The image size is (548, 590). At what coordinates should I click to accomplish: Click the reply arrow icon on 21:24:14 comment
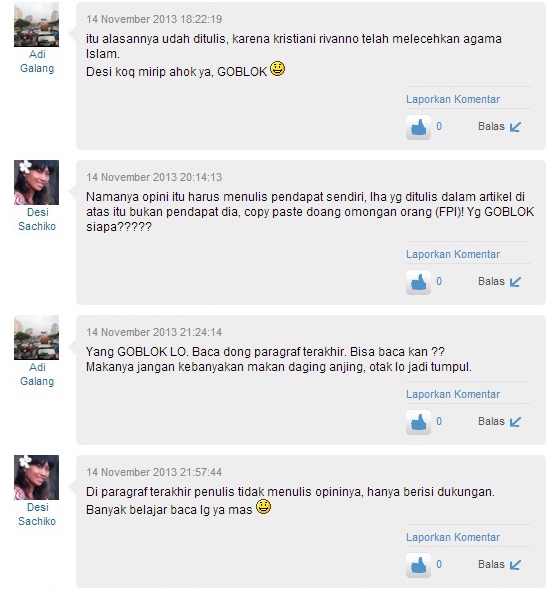[515, 422]
